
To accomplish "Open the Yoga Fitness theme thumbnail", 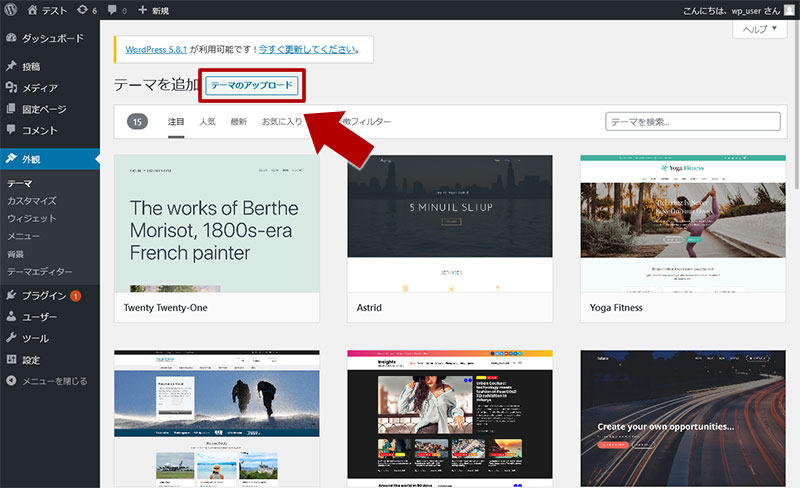I will coord(683,224).
